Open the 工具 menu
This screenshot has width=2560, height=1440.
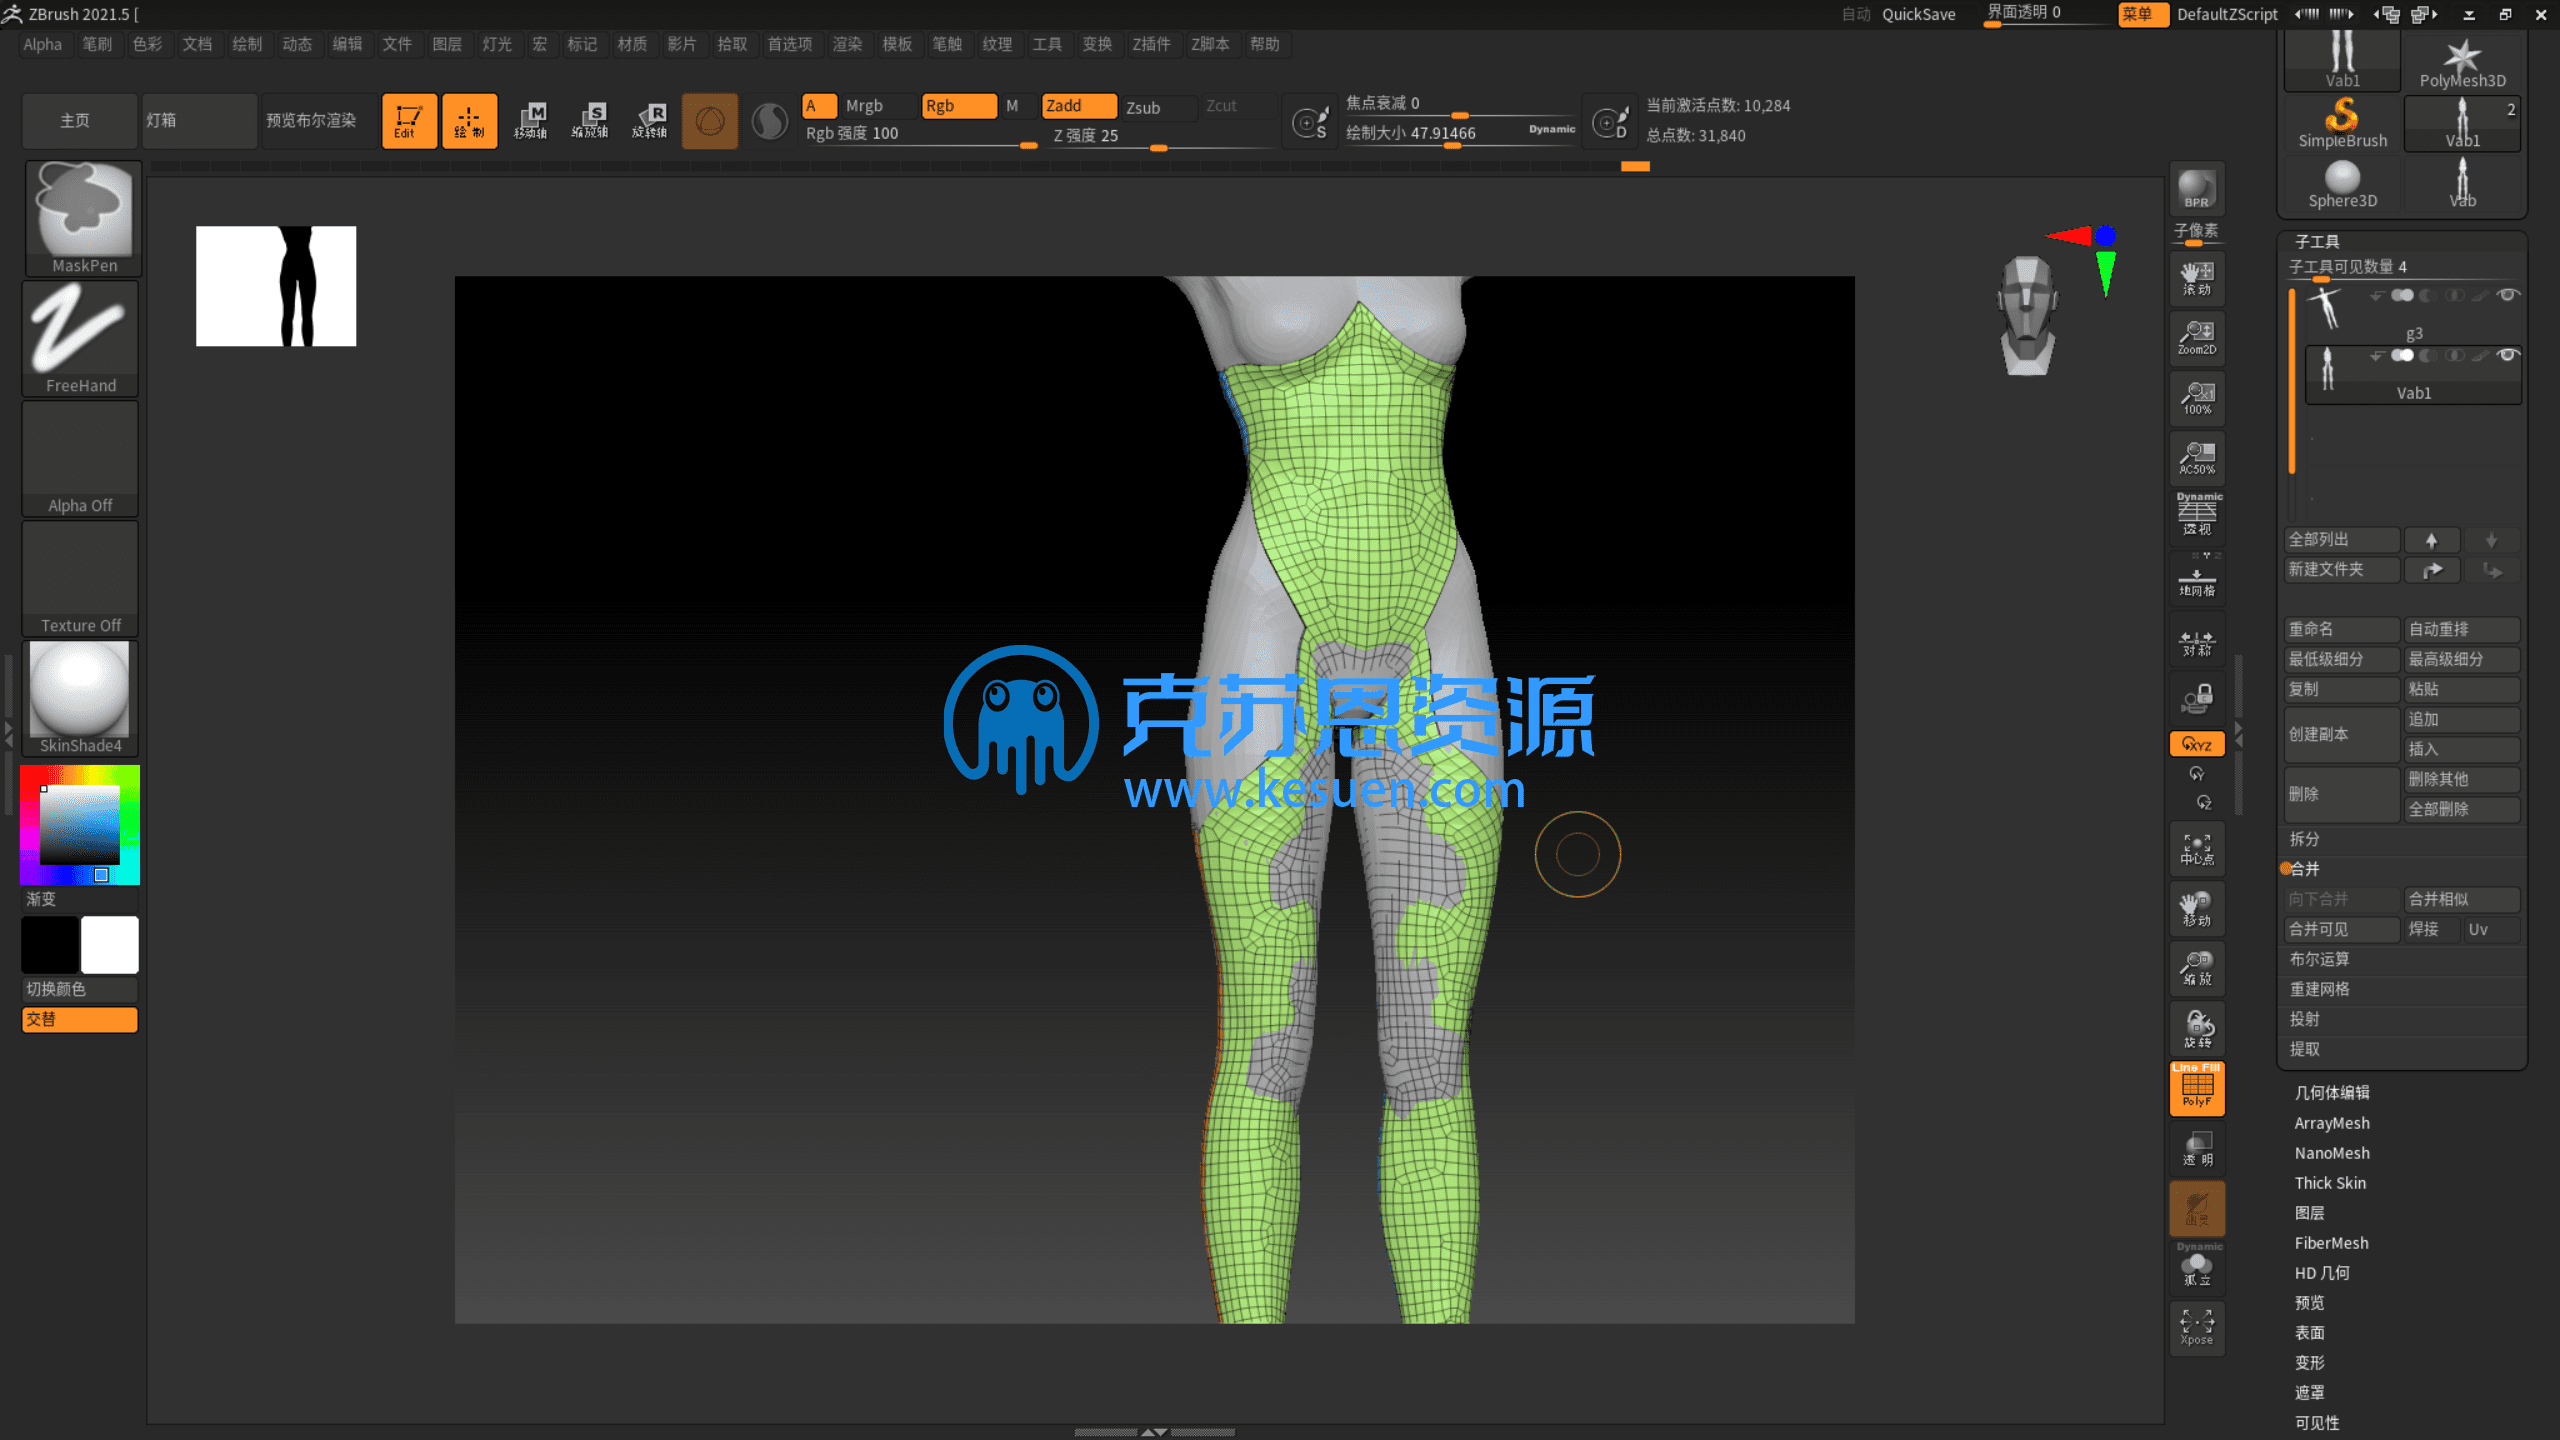click(x=1047, y=44)
